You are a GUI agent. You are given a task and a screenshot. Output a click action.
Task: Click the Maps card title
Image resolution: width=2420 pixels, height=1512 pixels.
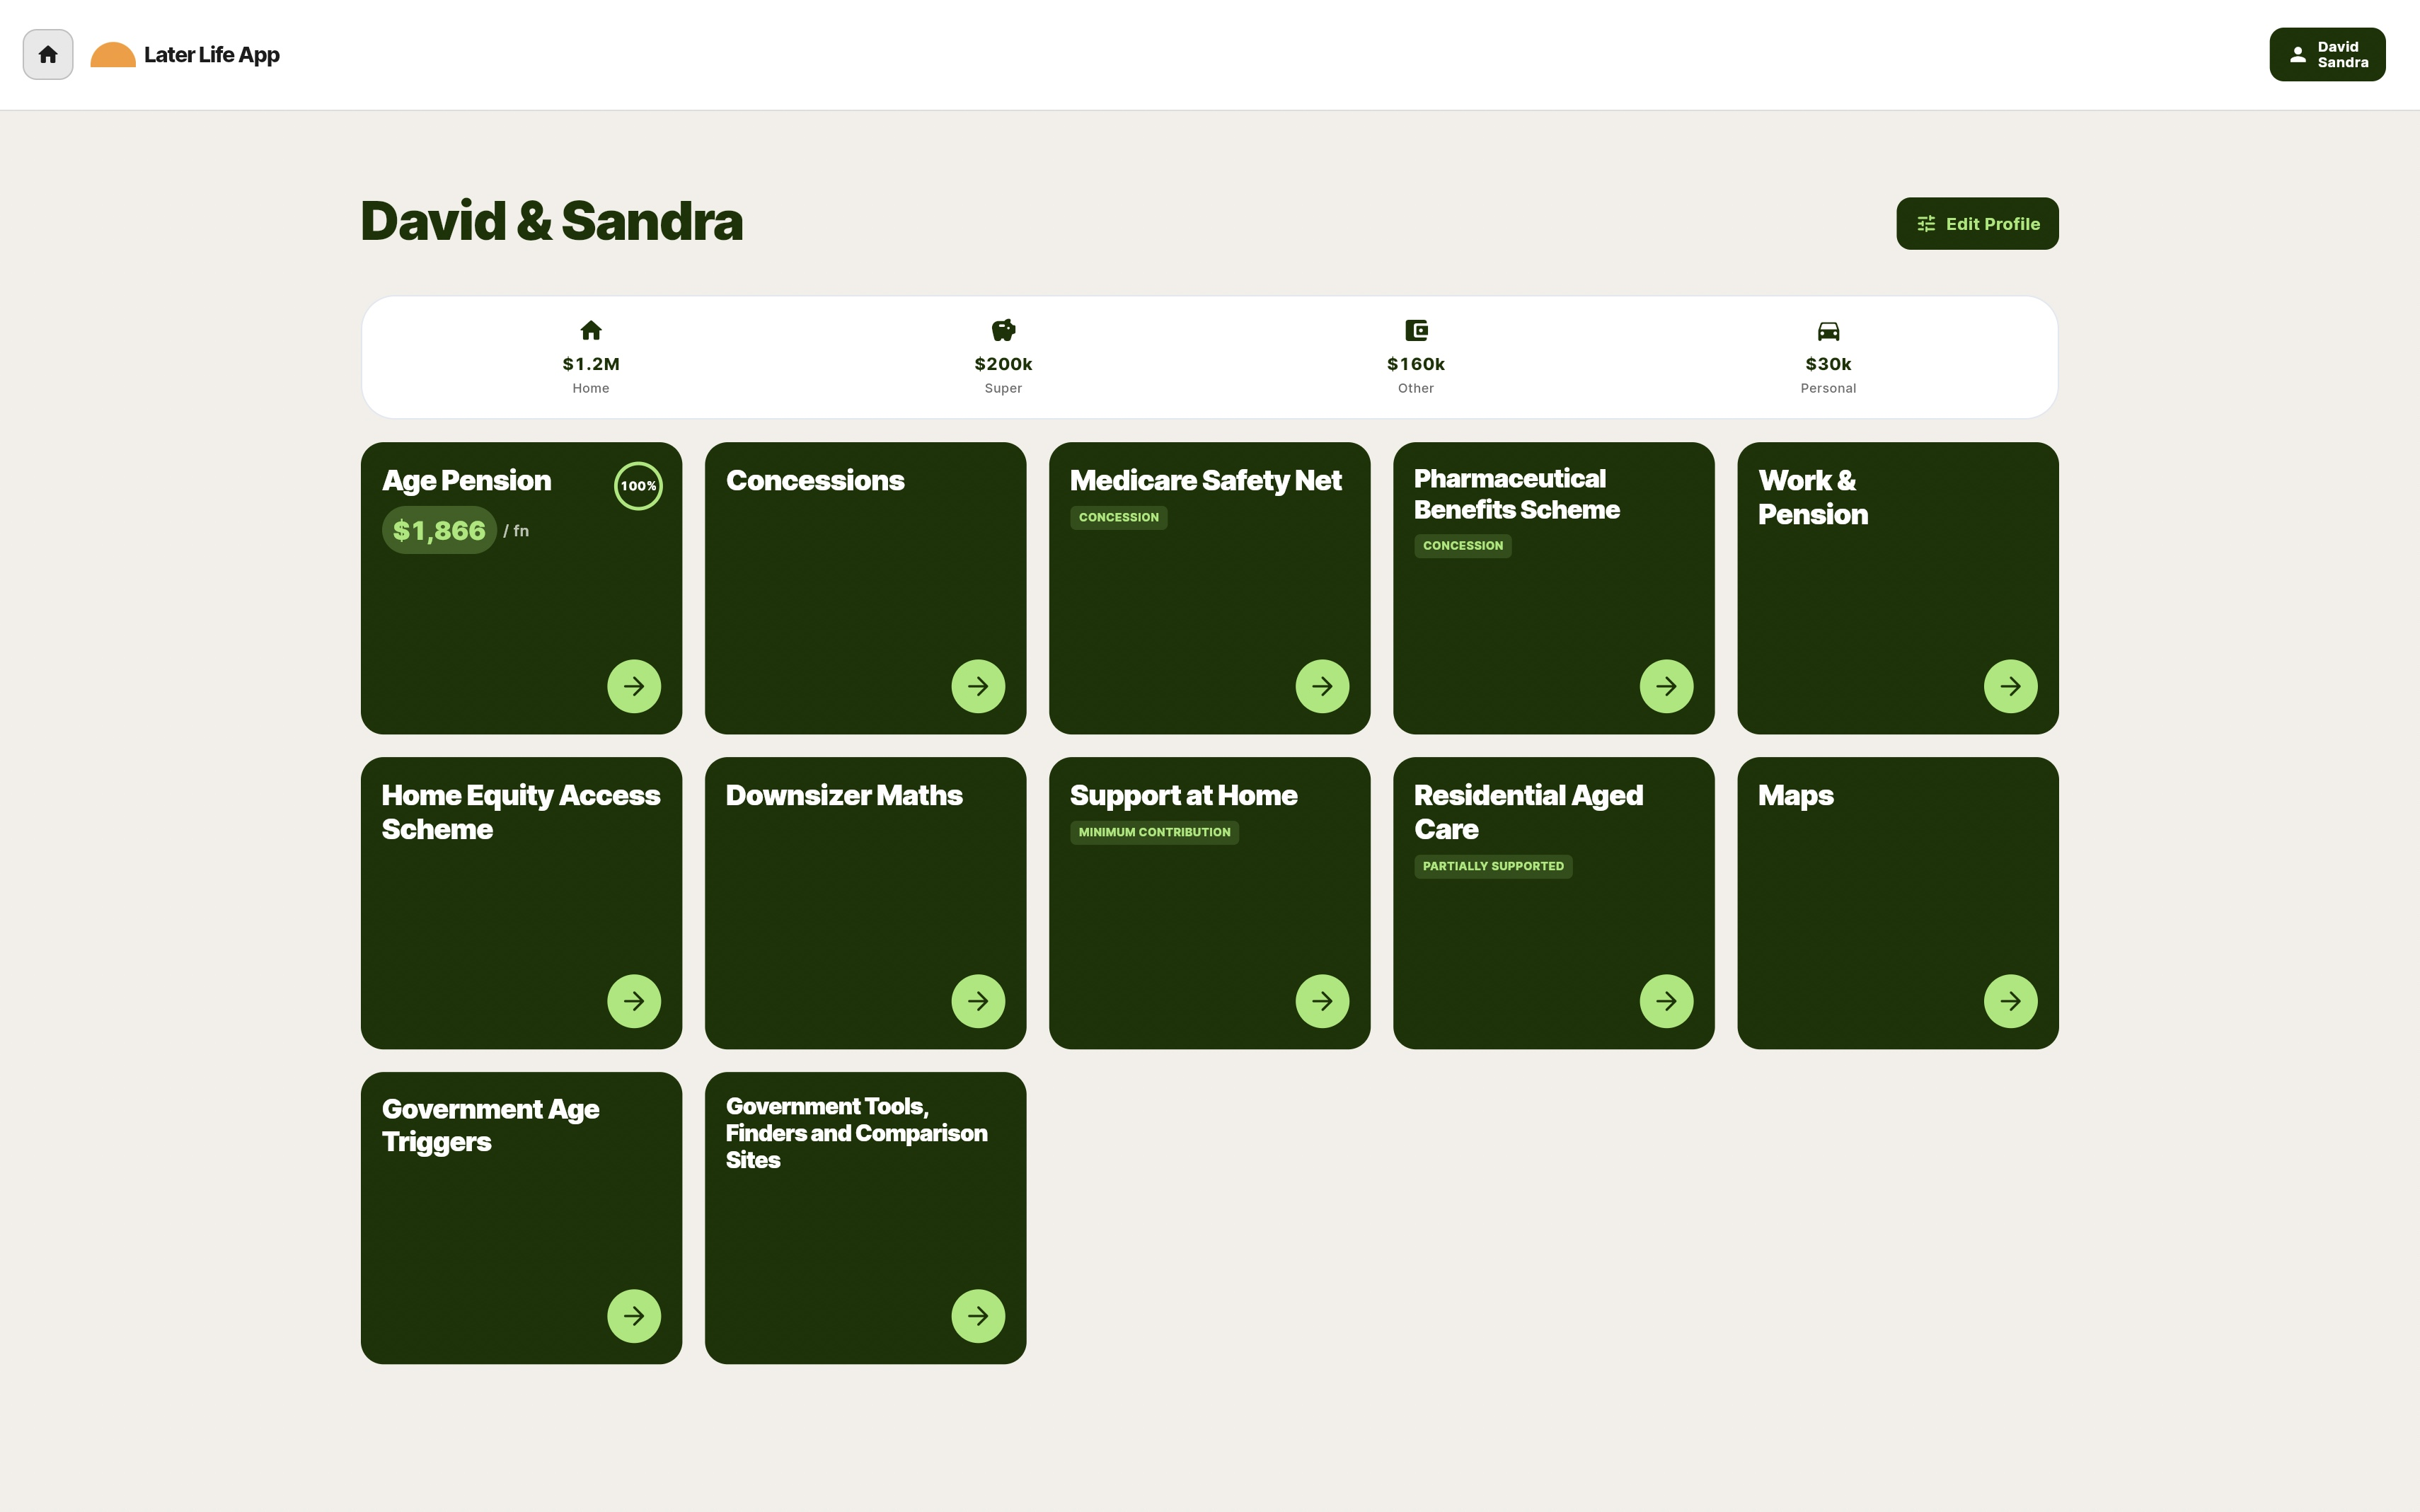click(x=1795, y=796)
